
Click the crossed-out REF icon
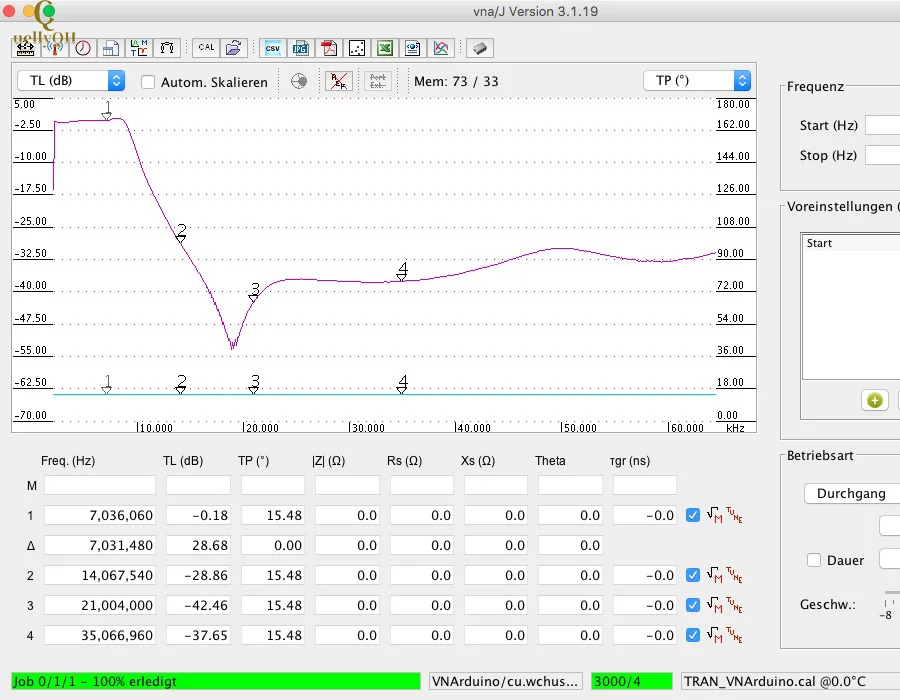(339, 81)
